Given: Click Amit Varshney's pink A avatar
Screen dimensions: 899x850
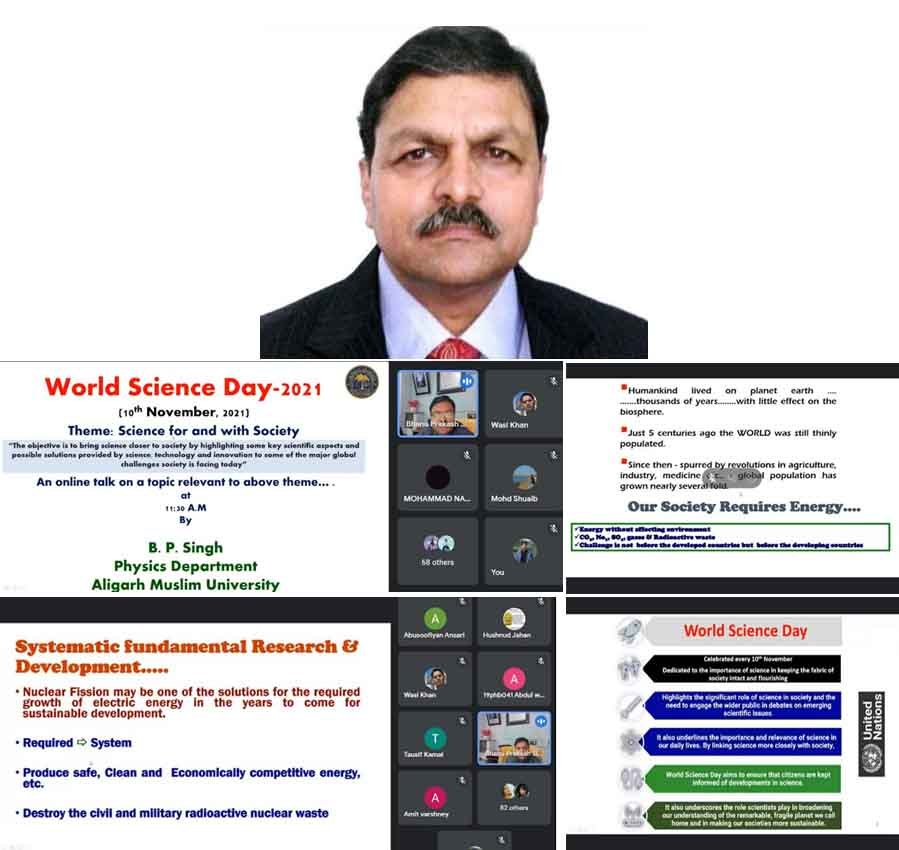Looking at the screenshot, I should click(x=435, y=797).
